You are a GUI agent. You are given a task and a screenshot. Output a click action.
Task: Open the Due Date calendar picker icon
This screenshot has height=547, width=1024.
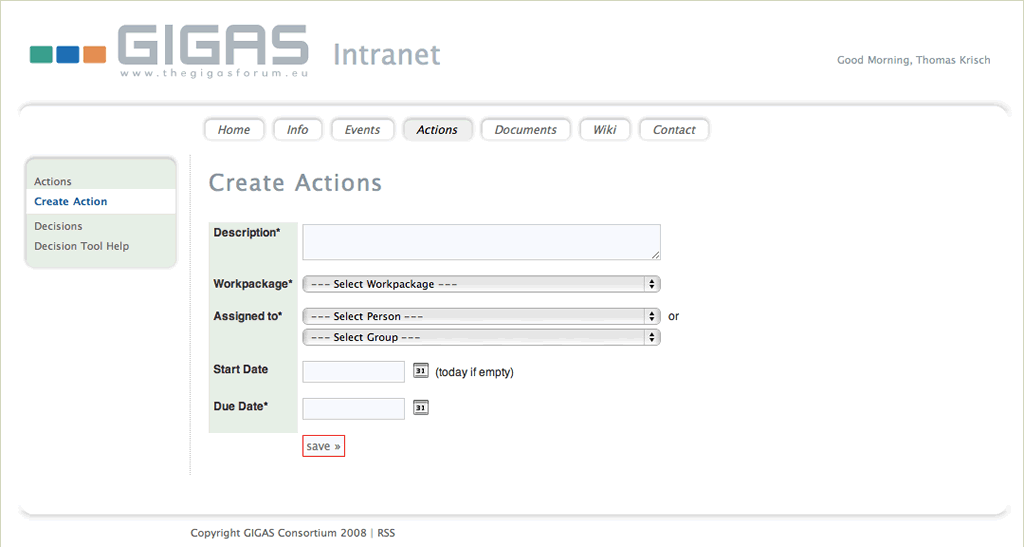click(x=421, y=407)
